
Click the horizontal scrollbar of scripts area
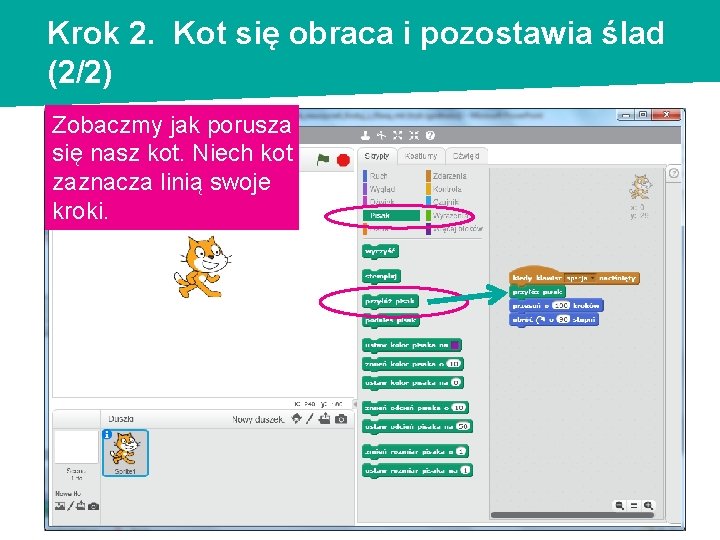[572, 515]
